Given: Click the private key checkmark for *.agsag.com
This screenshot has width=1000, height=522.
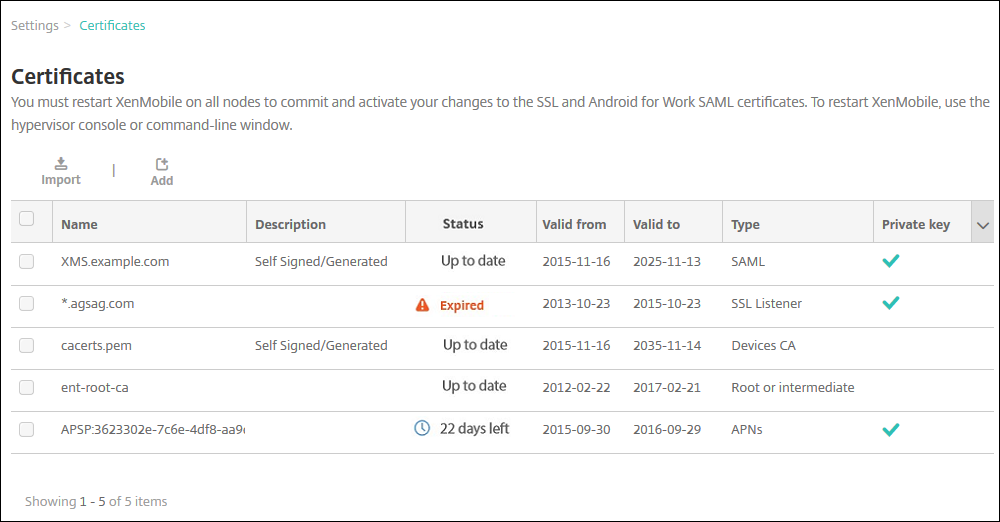Looking at the screenshot, I should [890, 303].
